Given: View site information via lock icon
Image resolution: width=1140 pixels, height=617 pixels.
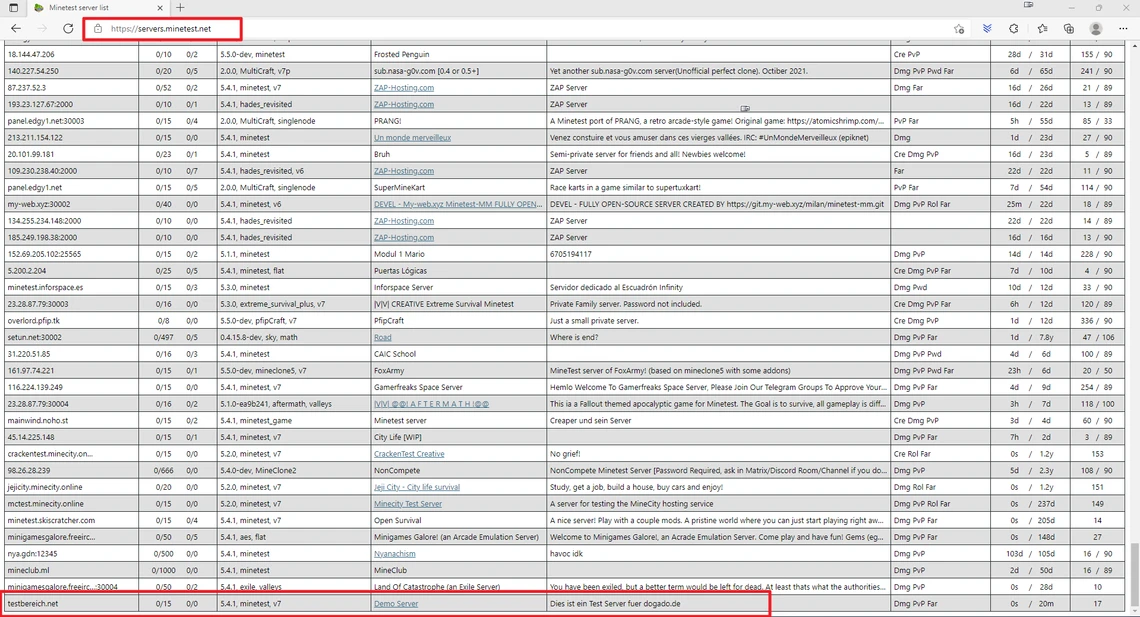Looking at the screenshot, I should tap(98, 29).
